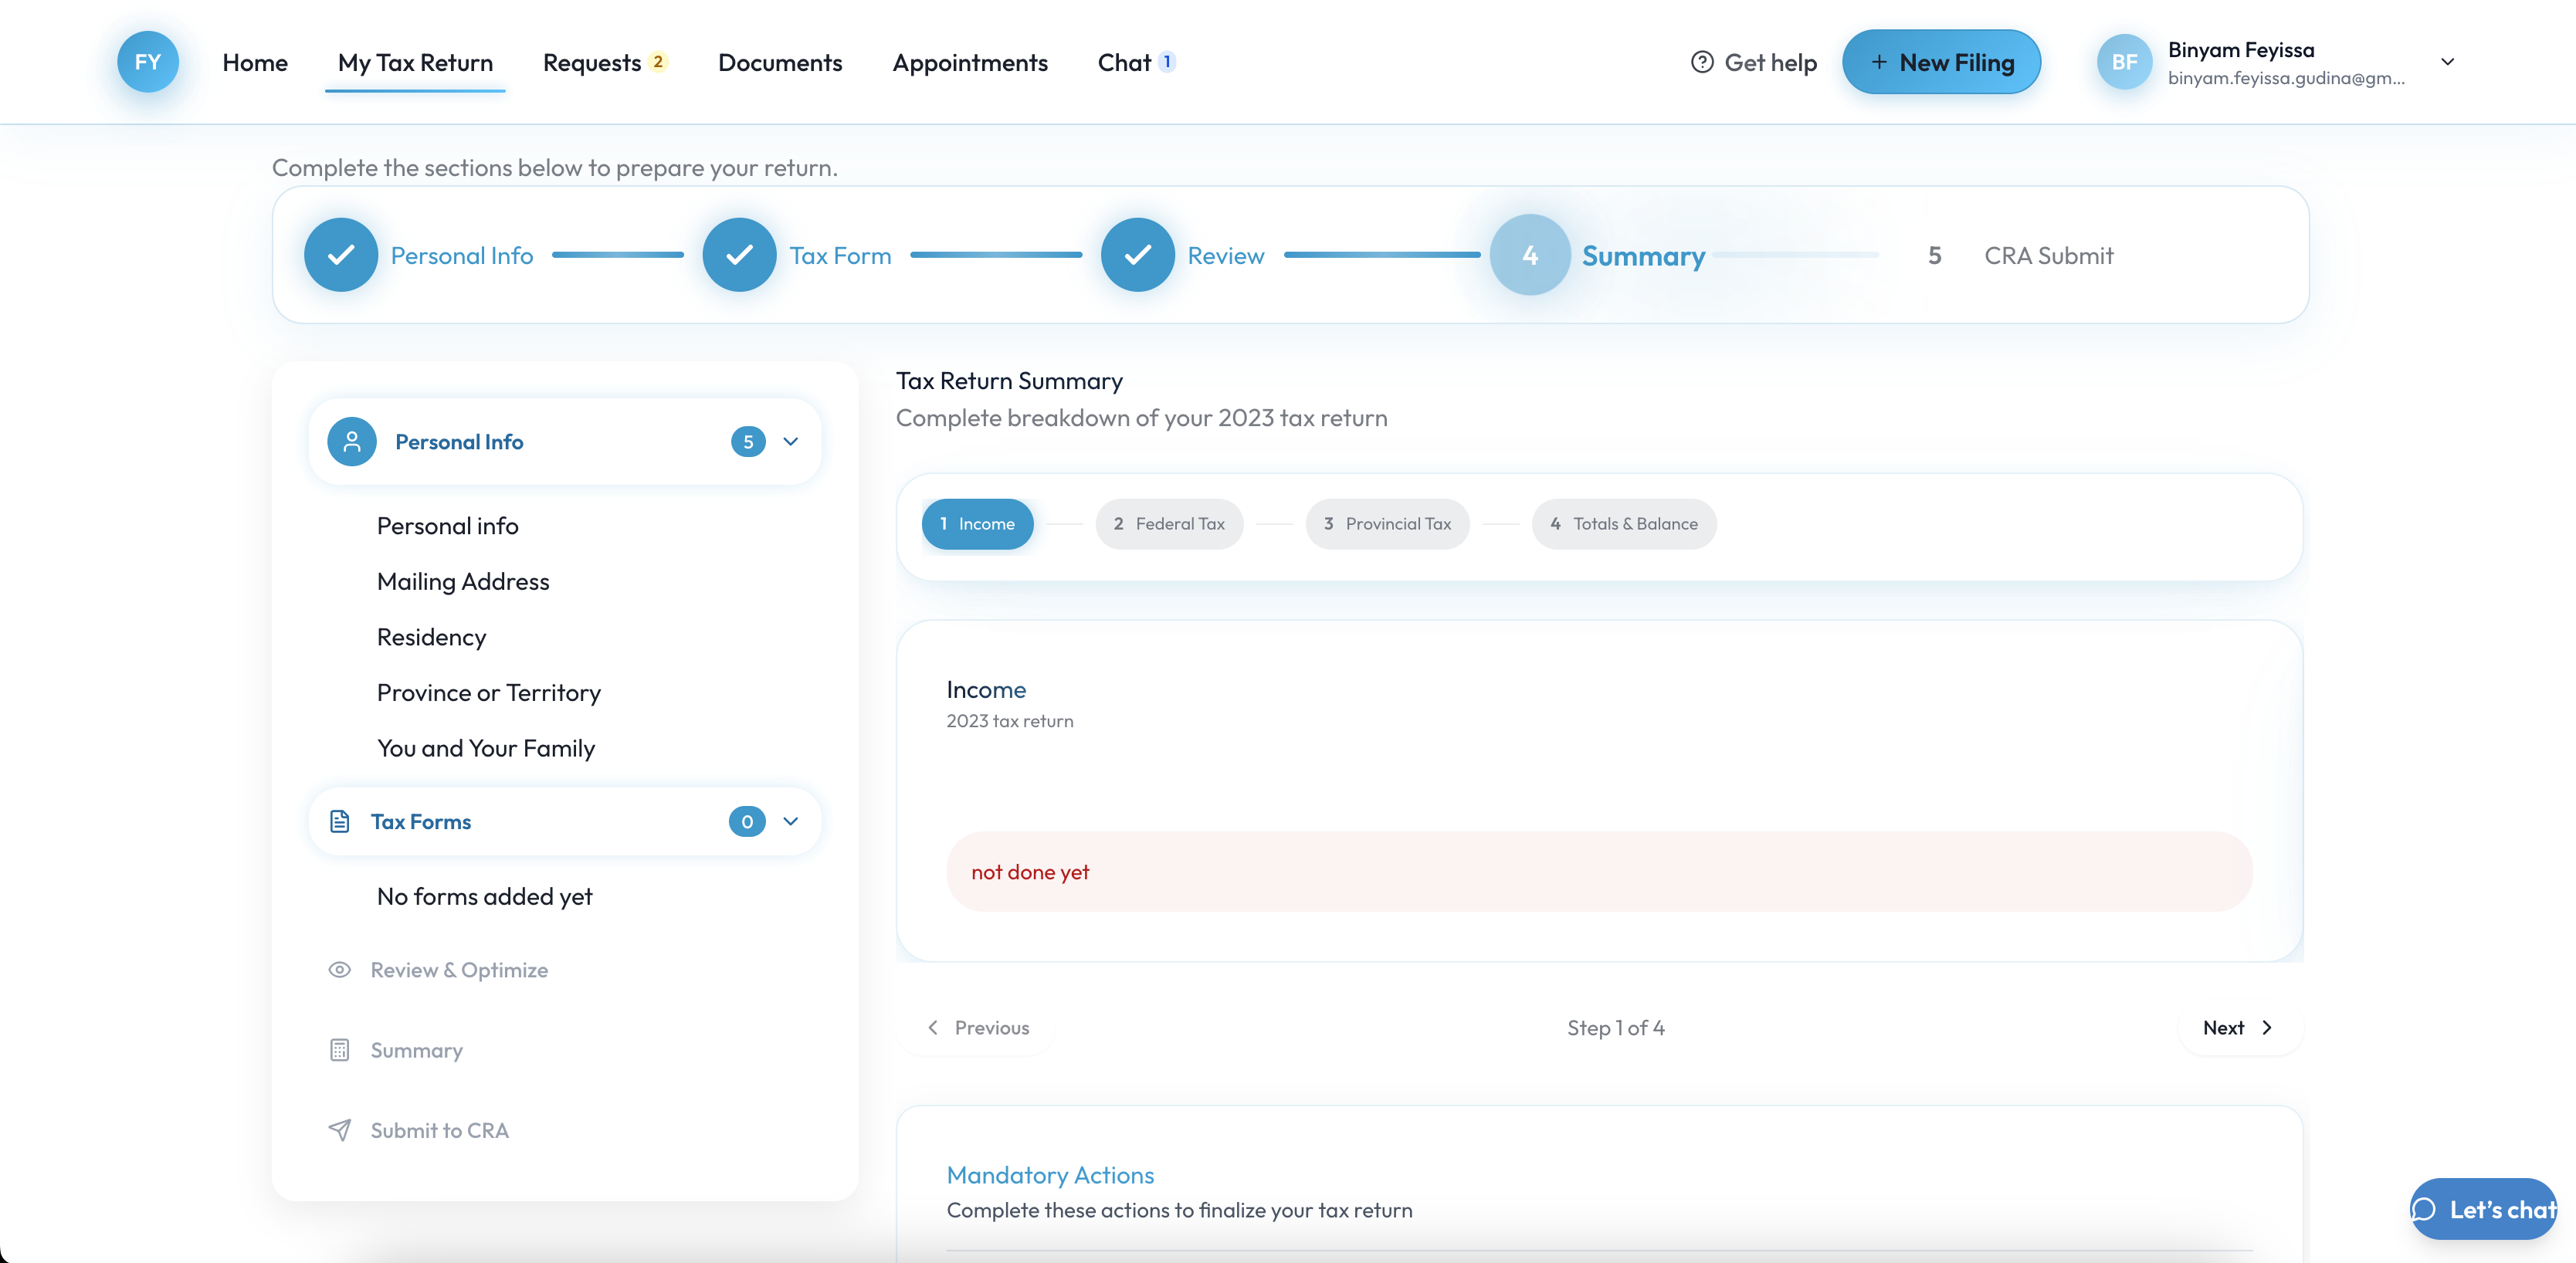Open Mailing Address in sidebar
This screenshot has width=2576, height=1263.
pyautogui.click(x=463, y=582)
